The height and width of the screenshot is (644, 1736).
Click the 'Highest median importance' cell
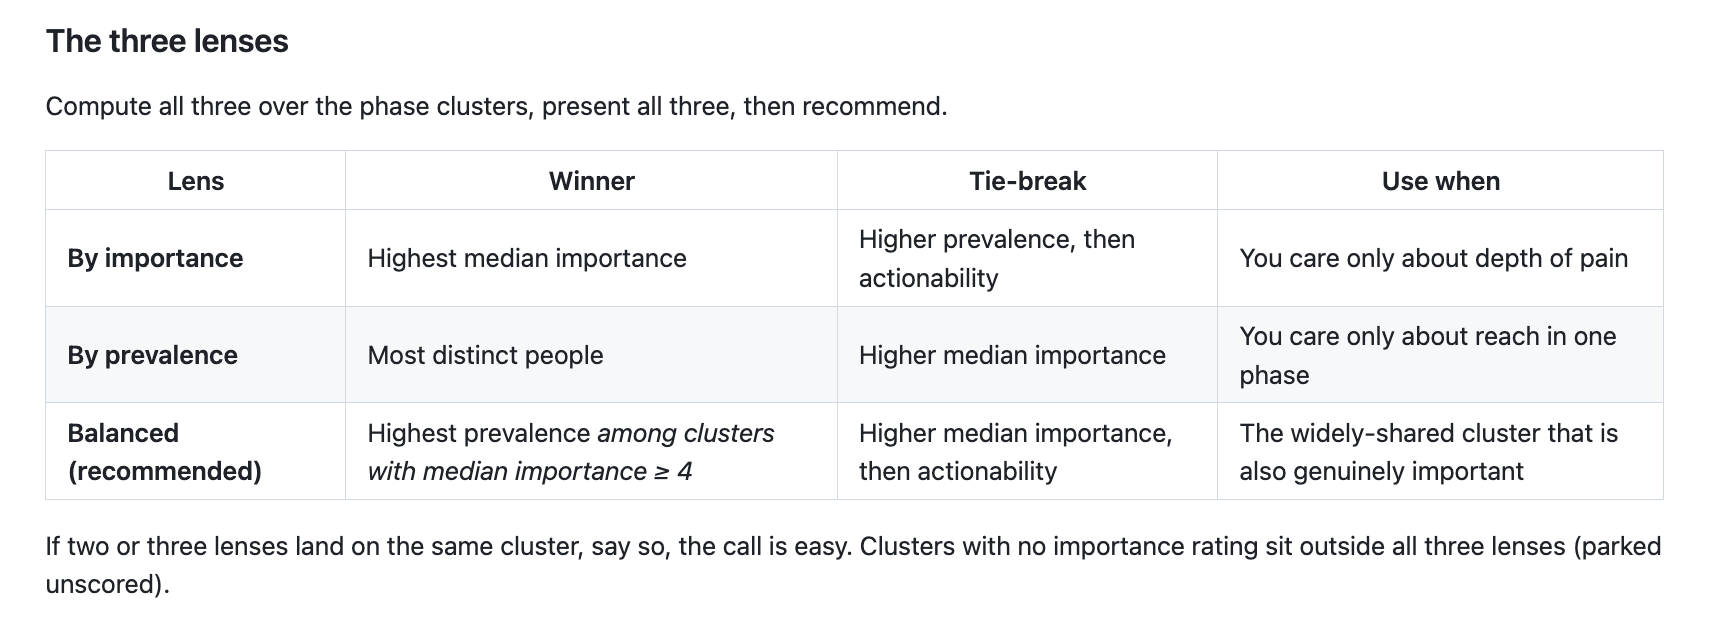coord(527,258)
